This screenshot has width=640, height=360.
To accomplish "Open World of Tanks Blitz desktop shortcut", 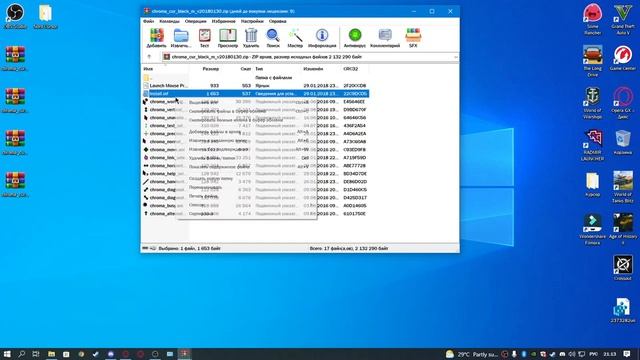I will [623, 187].
